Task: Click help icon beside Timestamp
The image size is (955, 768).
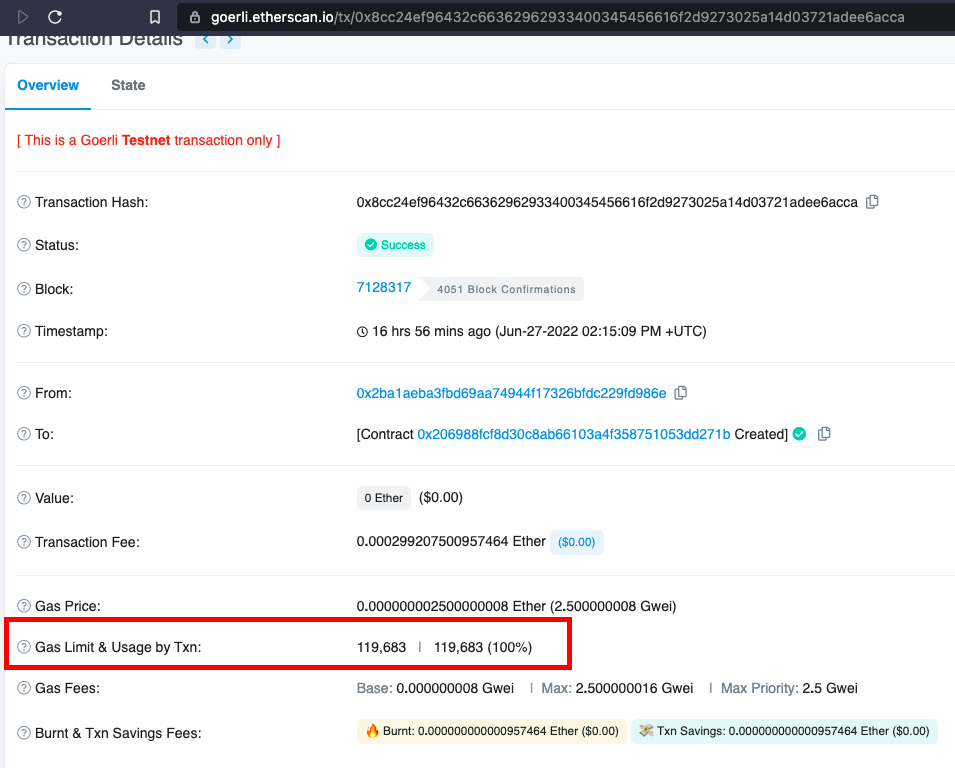Action: point(24,331)
